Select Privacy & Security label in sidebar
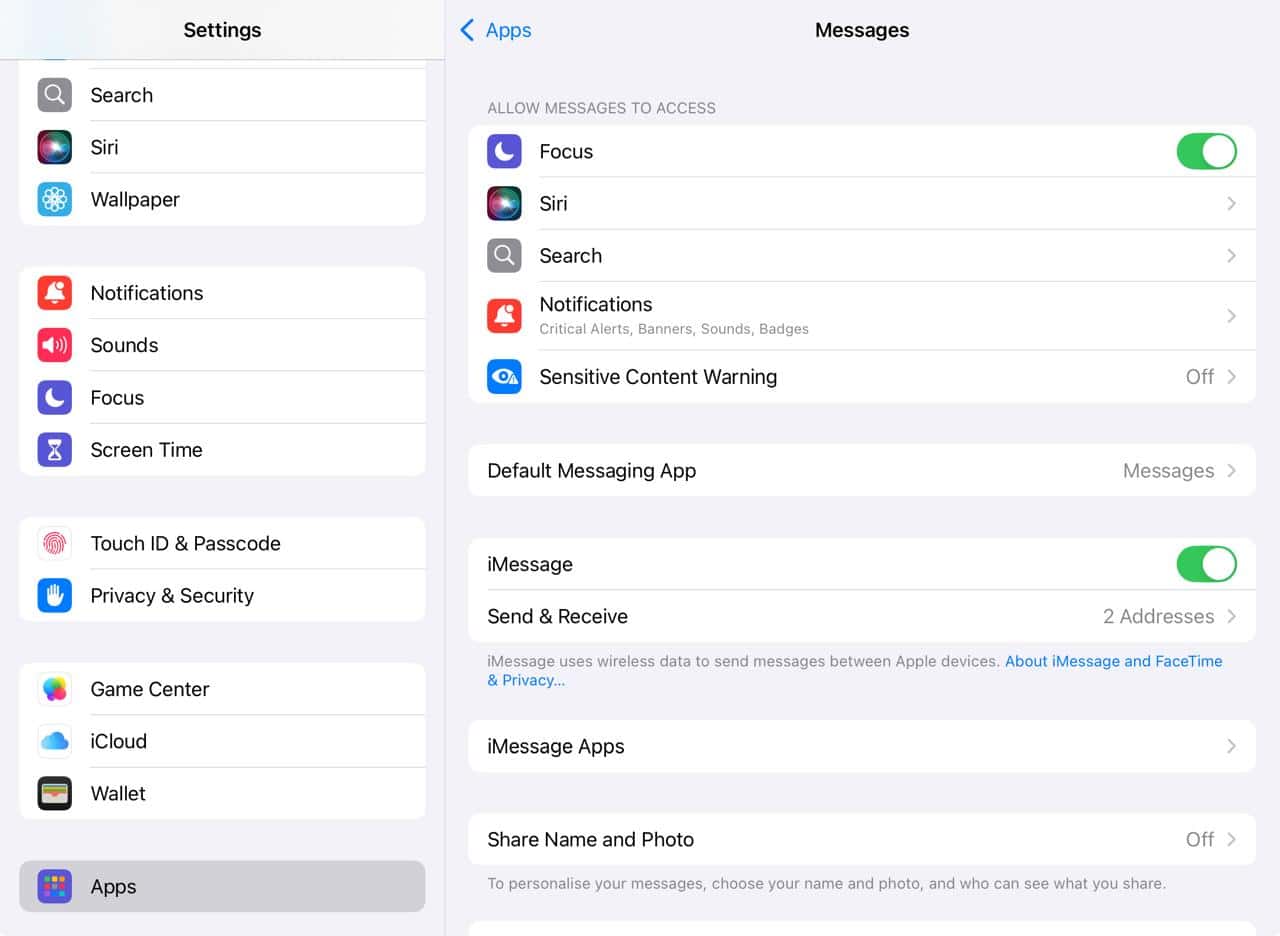 click(x=172, y=596)
